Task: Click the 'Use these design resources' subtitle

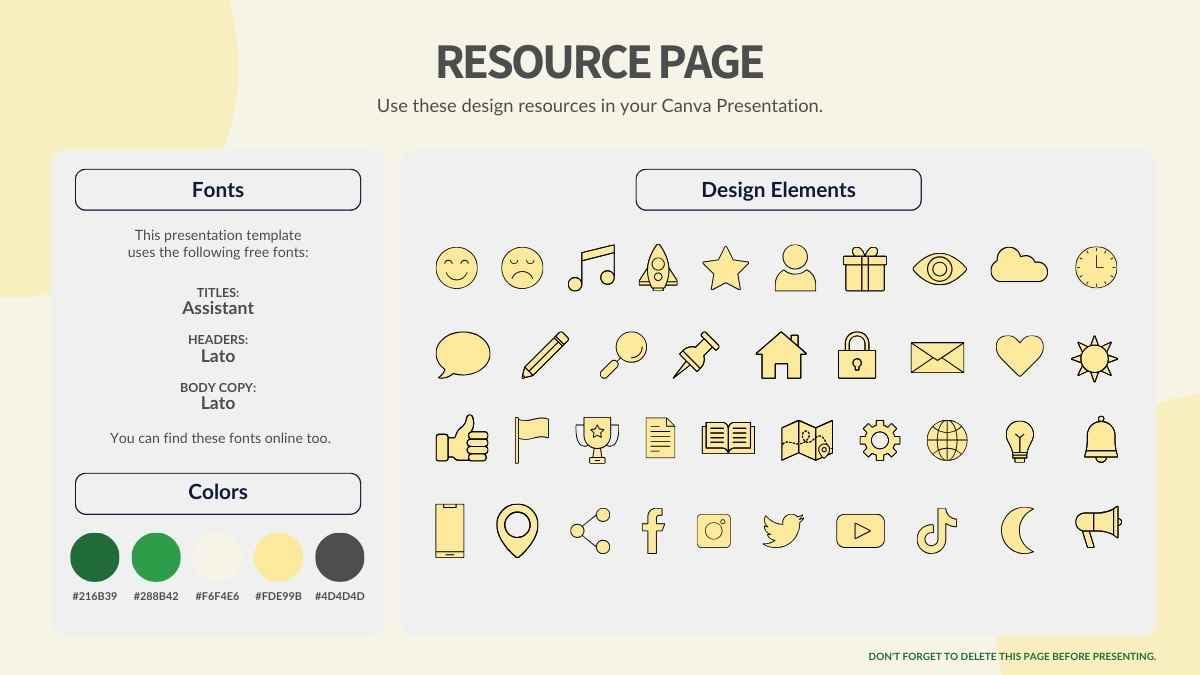Action: [x=600, y=105]
